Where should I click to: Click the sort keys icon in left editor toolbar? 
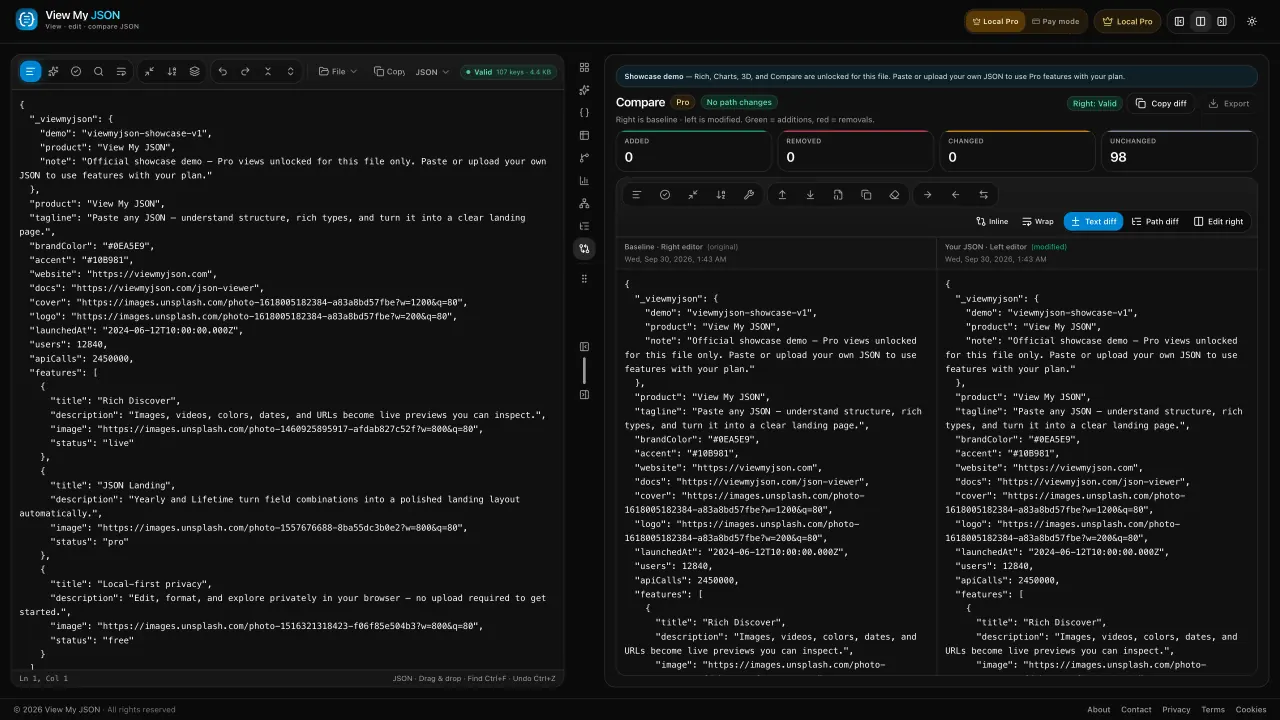(172, 72)
